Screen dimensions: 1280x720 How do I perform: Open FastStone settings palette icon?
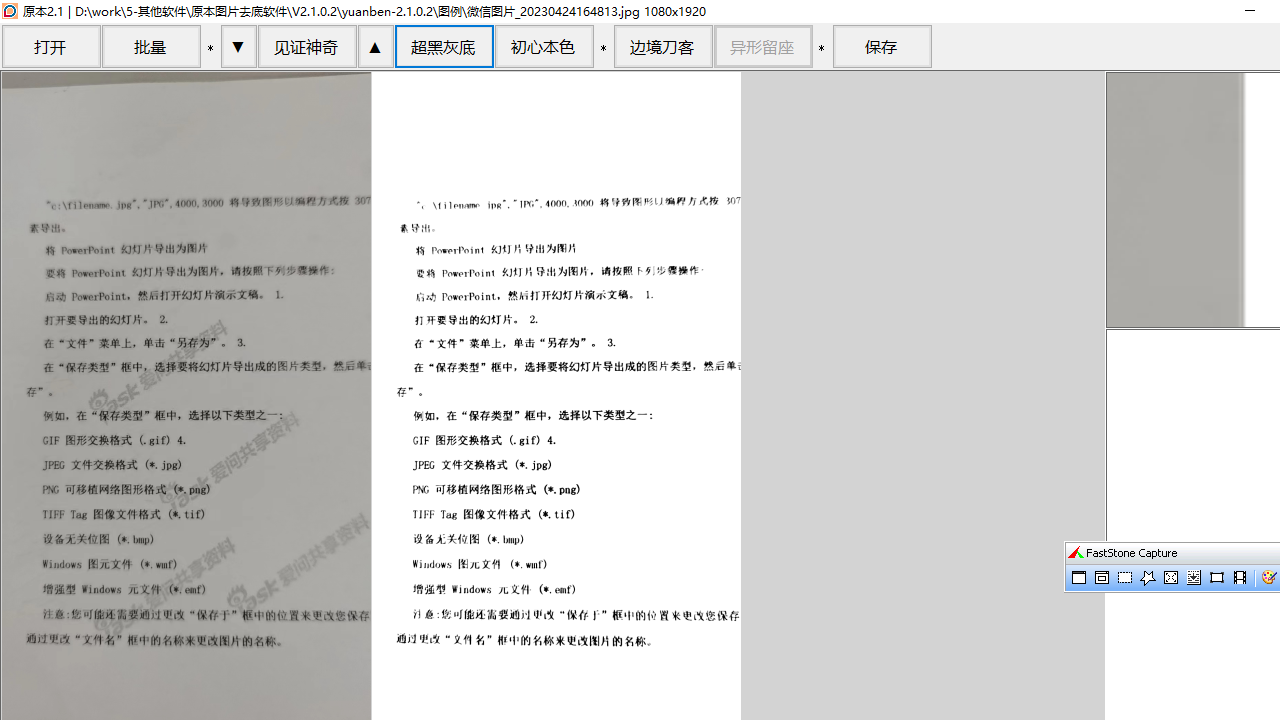coord(1267,577)
